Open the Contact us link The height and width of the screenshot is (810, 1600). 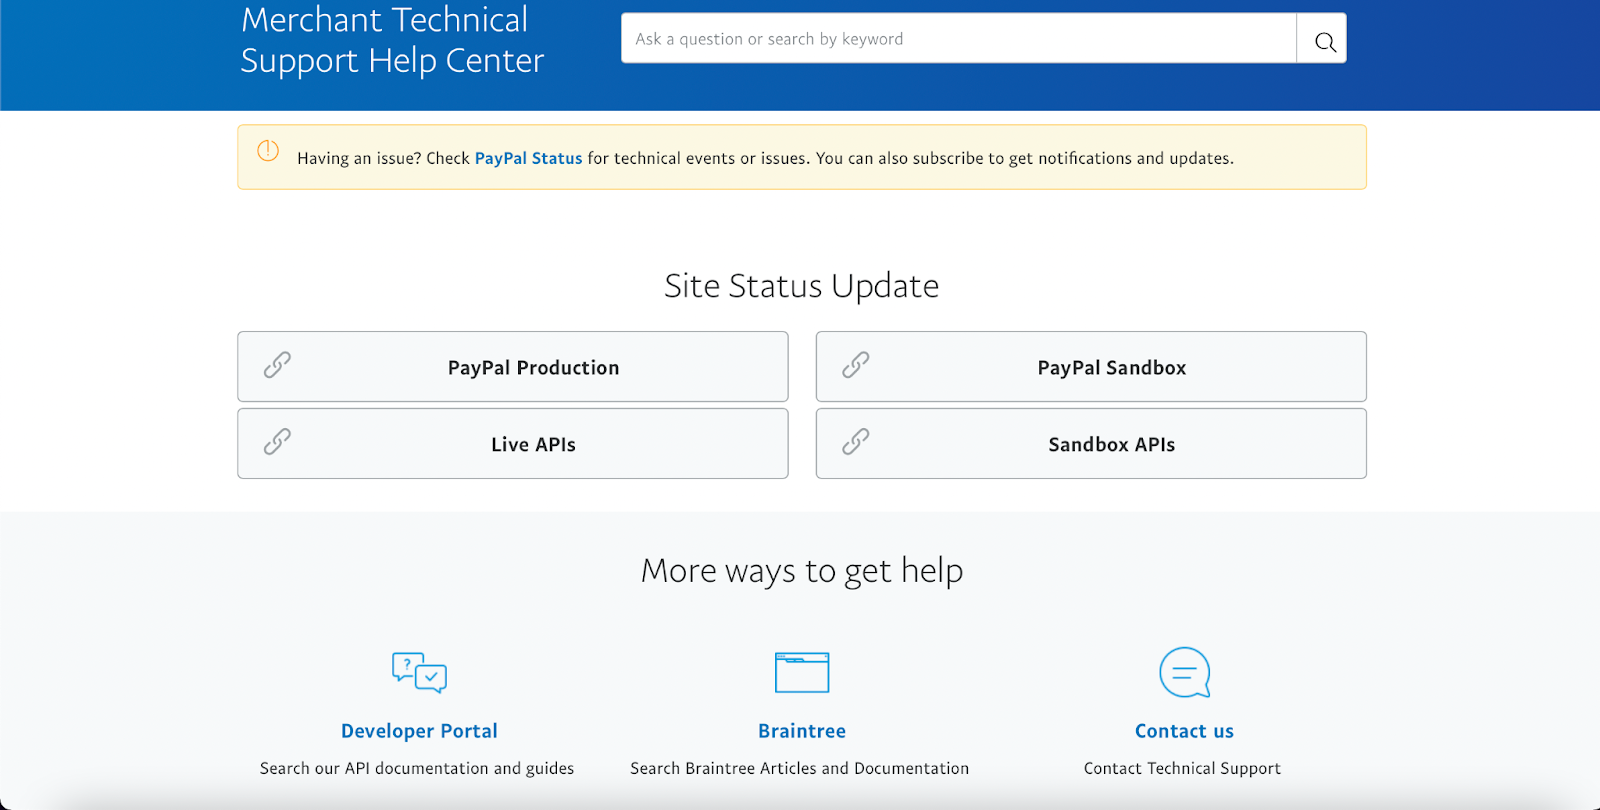coord(1184,731)
